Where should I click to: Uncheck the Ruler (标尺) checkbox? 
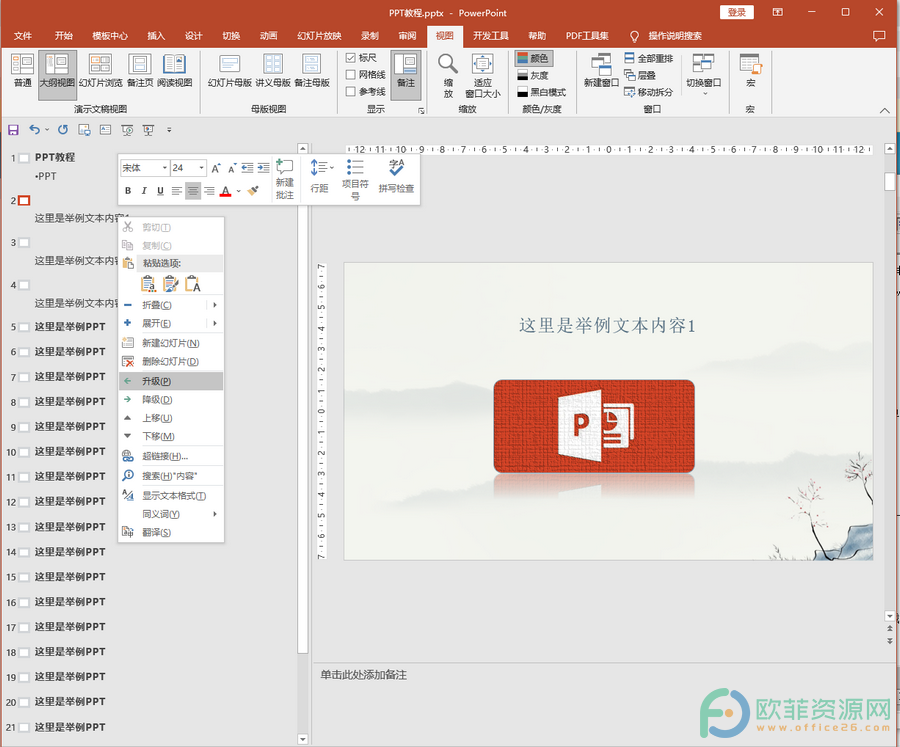pyautogui.click(x=351, y=57)
